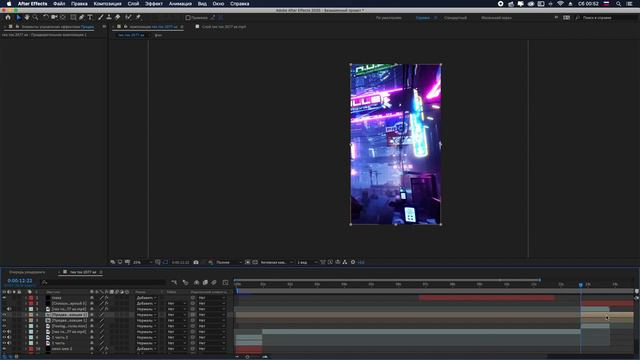Click the Search help field at top right
Image resolution: width=640 pixels, height=360 pixels.
pos(605,18)
